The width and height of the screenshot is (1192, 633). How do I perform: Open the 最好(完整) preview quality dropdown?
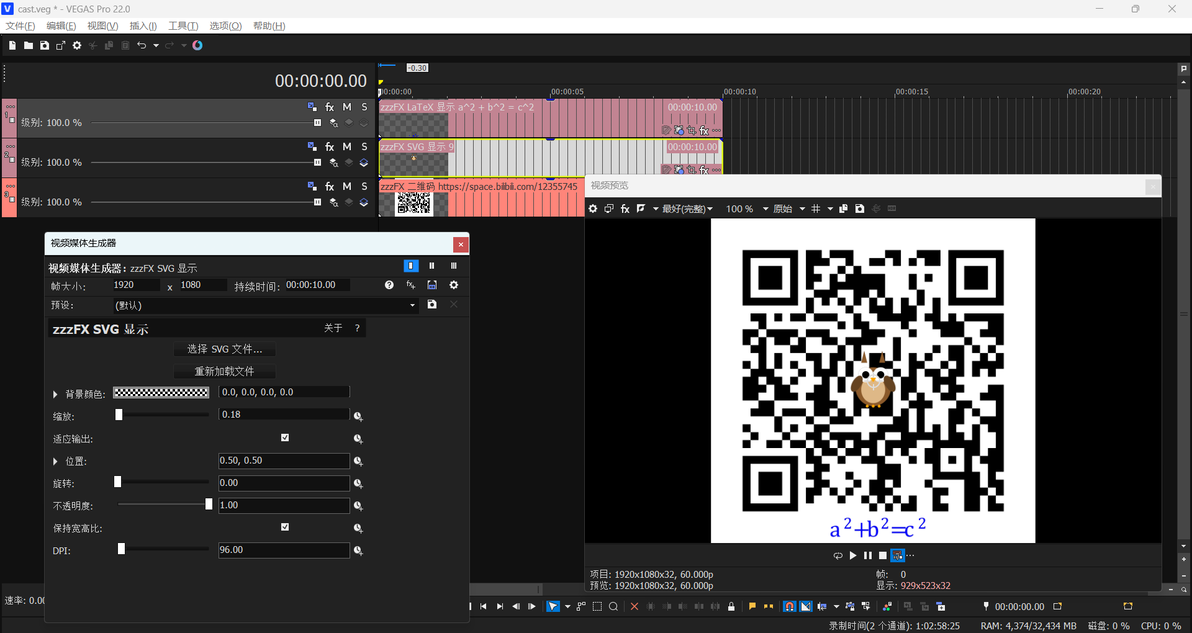pos(687,208)
